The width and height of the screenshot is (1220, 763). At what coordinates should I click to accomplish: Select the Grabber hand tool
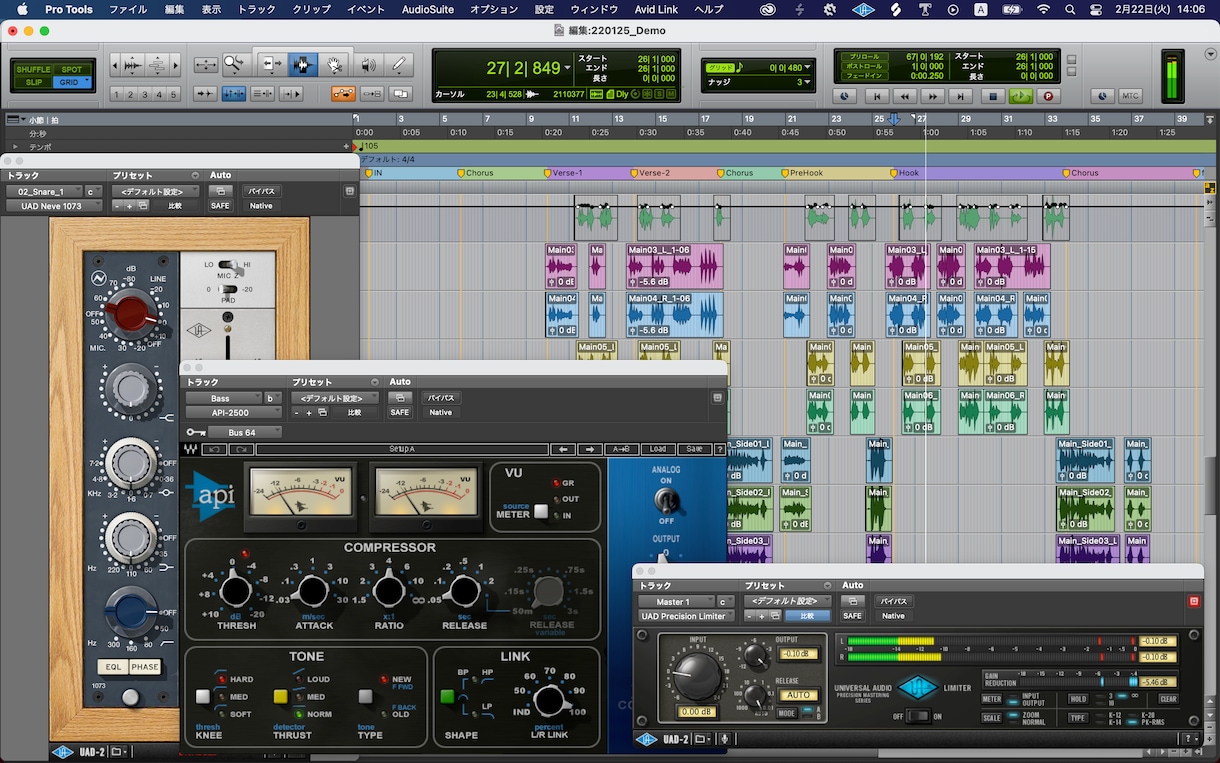[334, 65]
